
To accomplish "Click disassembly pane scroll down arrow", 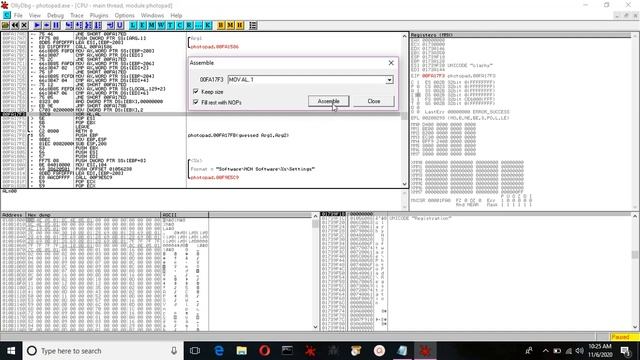I will pos(404,184).
